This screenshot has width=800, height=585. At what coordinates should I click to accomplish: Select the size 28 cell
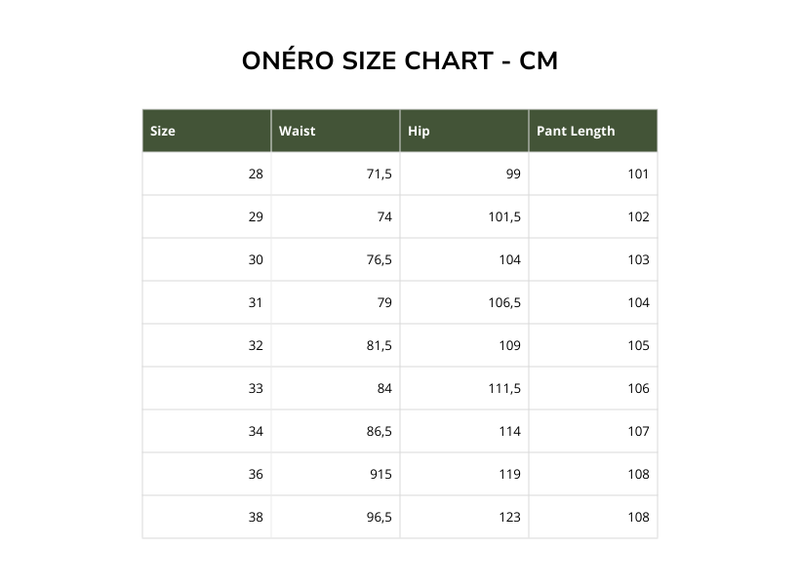256,174
